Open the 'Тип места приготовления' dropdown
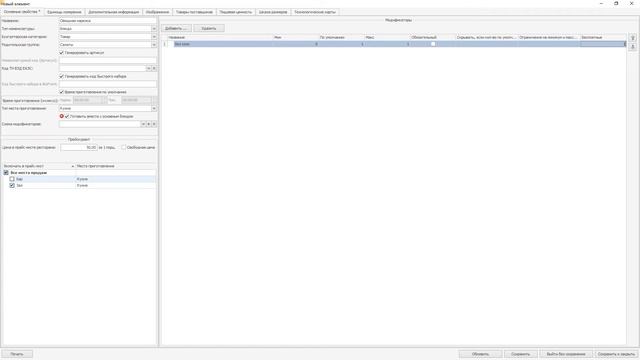Image resolution: width=640 pixels, height=360 pixels. [x=154, y=108]
